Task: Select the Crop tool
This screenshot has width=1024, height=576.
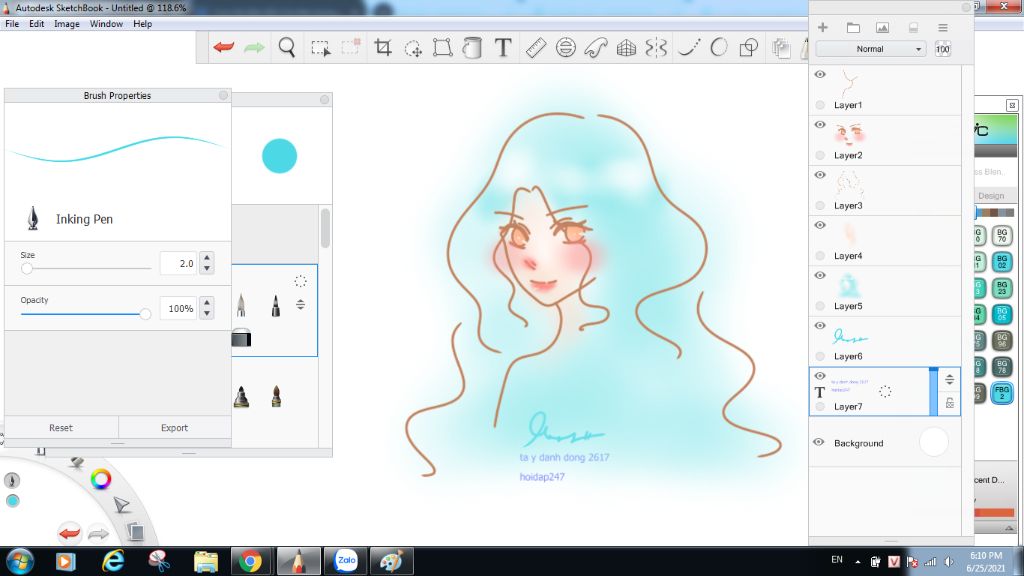Action: 383,48
